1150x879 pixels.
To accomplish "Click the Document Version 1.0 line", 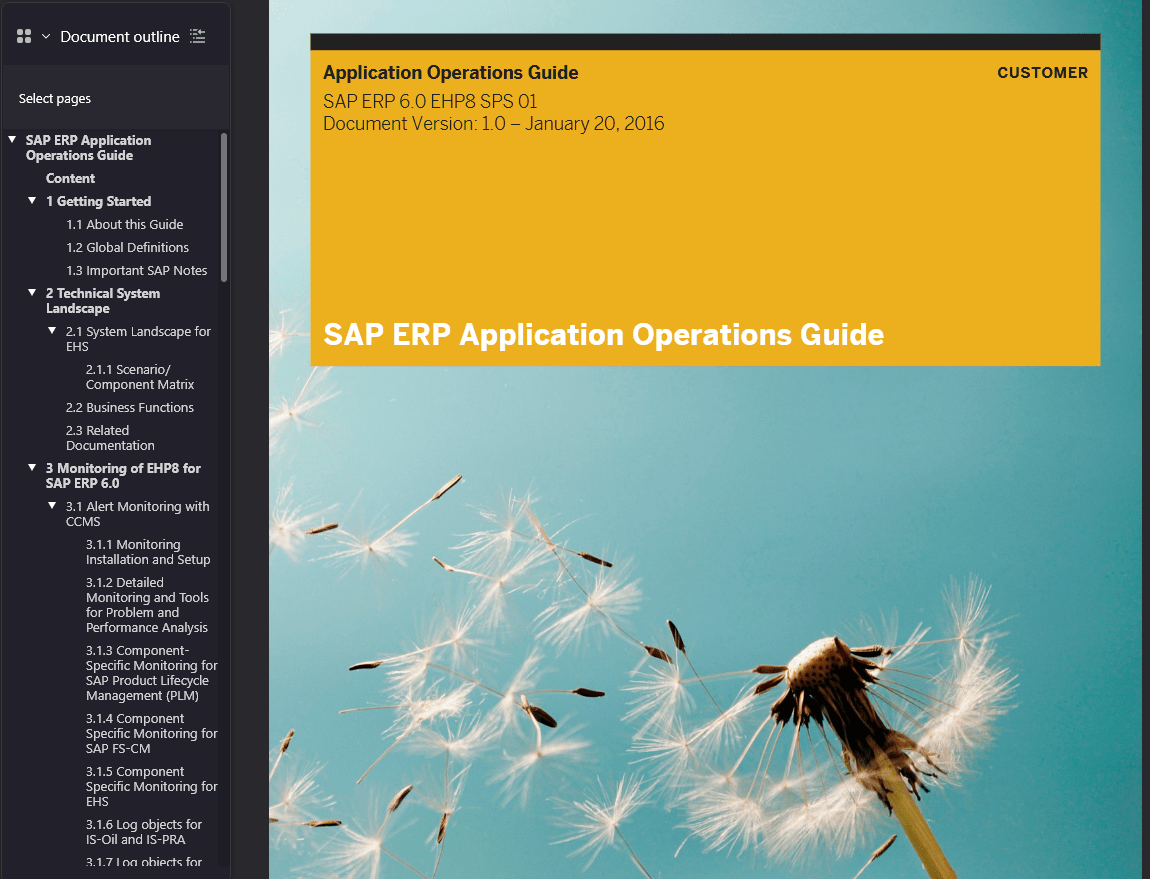I will [494, 123].
